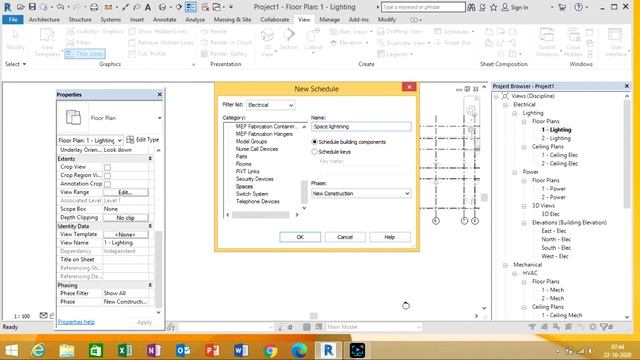Click the Thin Lines ribbon button

pyautogui.click(x=85, y=53)
